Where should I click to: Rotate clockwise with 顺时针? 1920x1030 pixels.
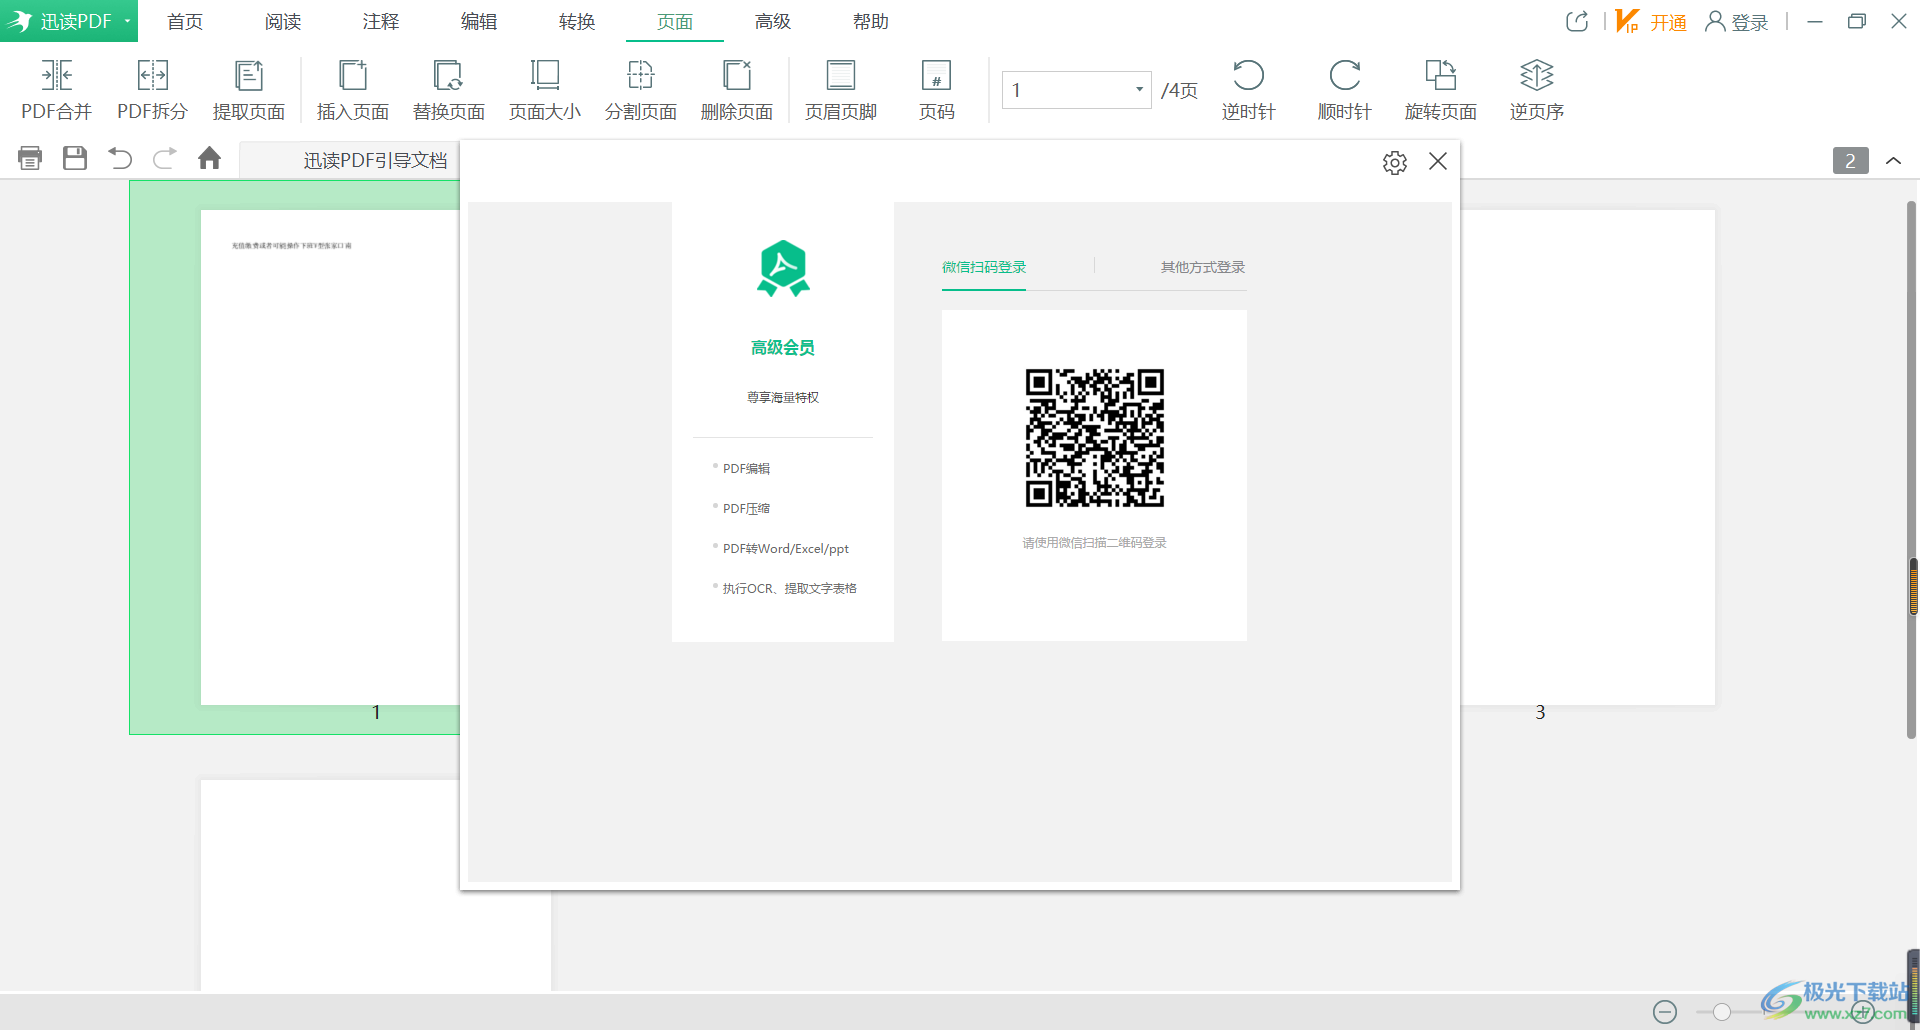point(1345,90)
